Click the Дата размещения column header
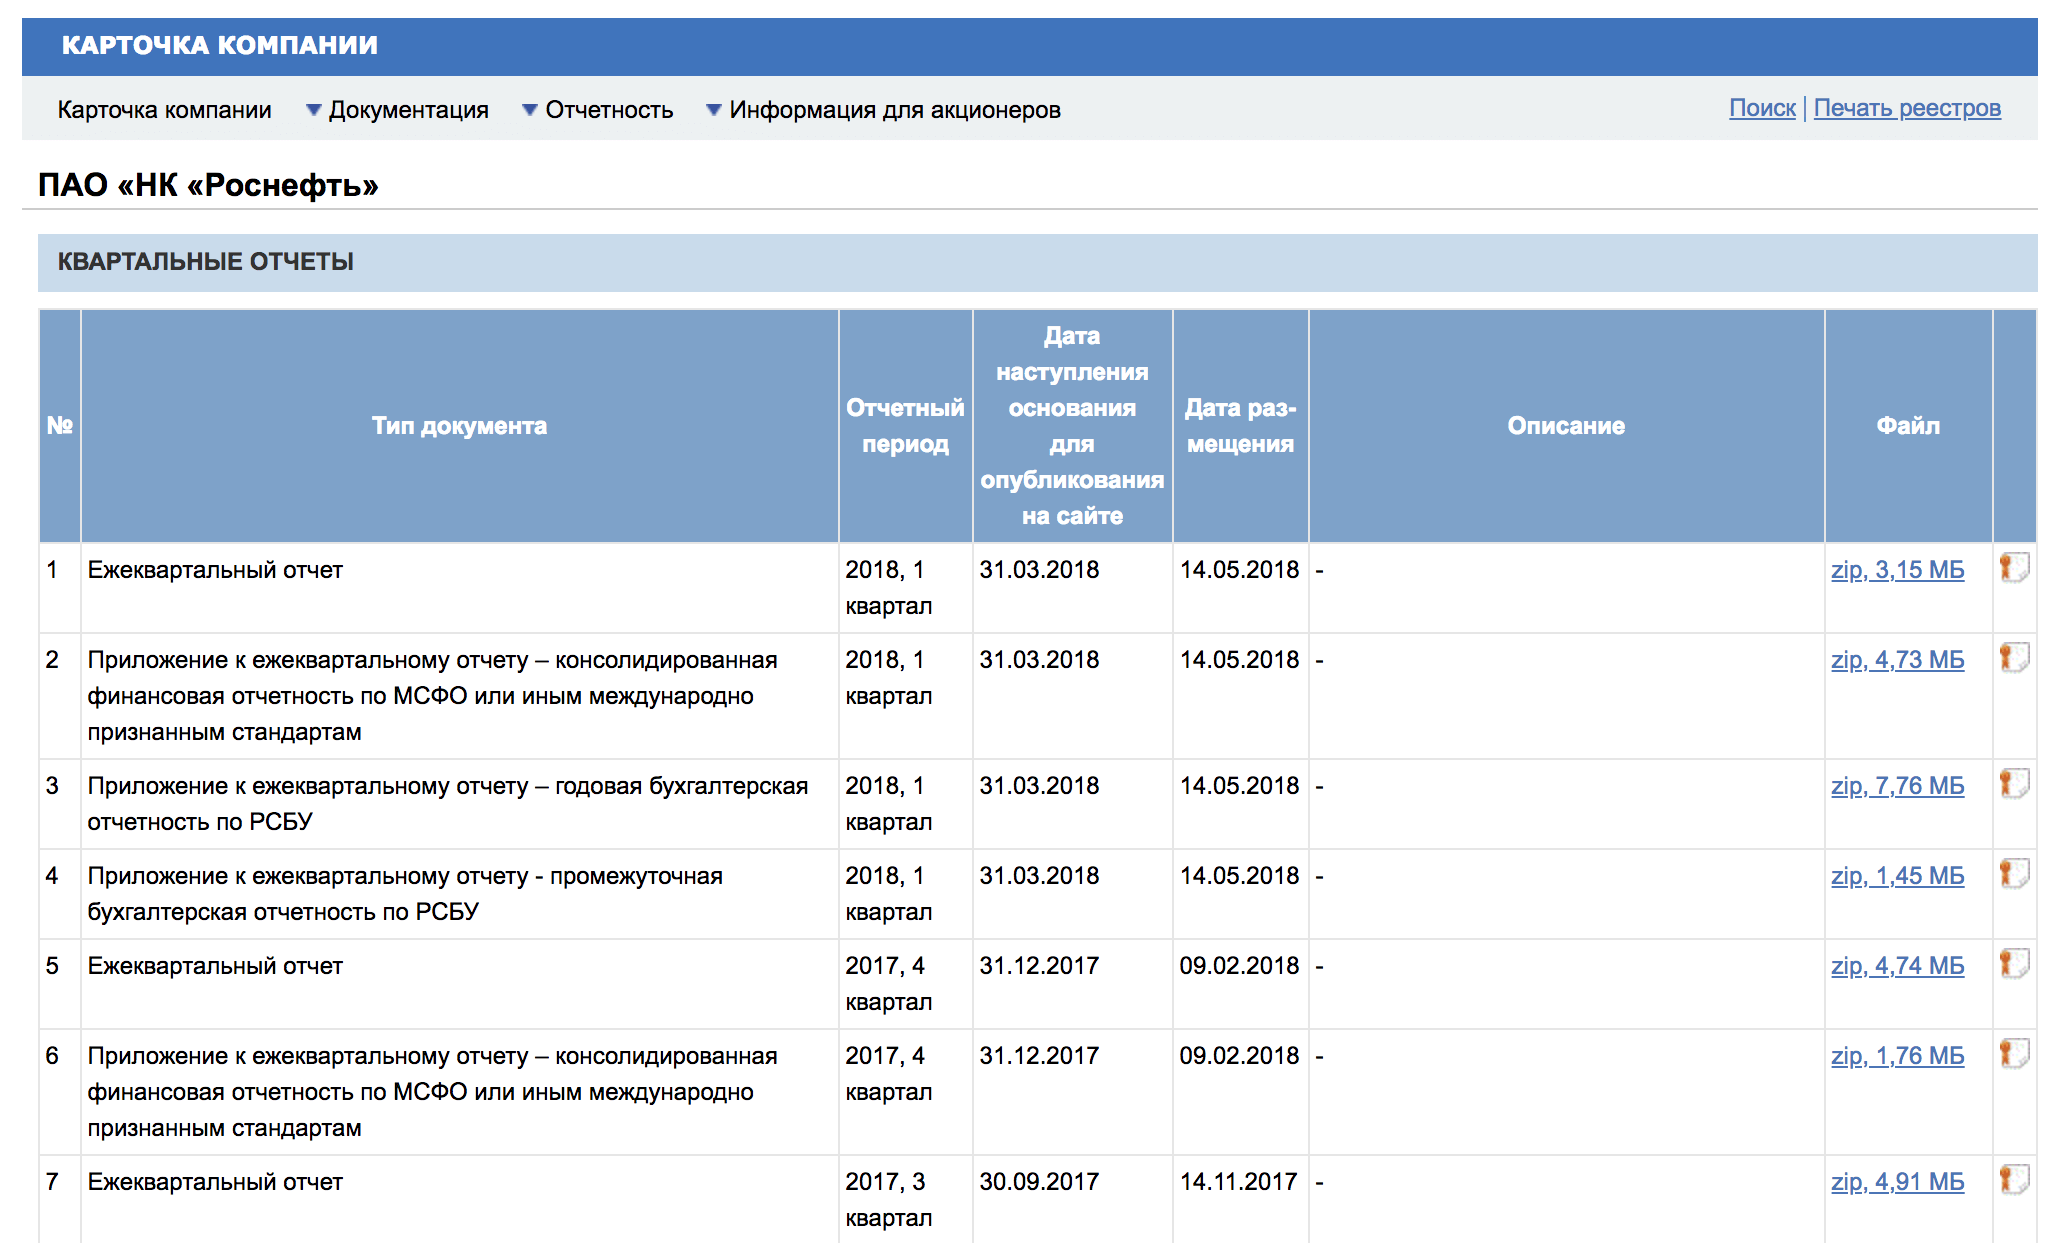Image resolution: width=2058 pixels, height=1243 pixels. (1240, 426)
